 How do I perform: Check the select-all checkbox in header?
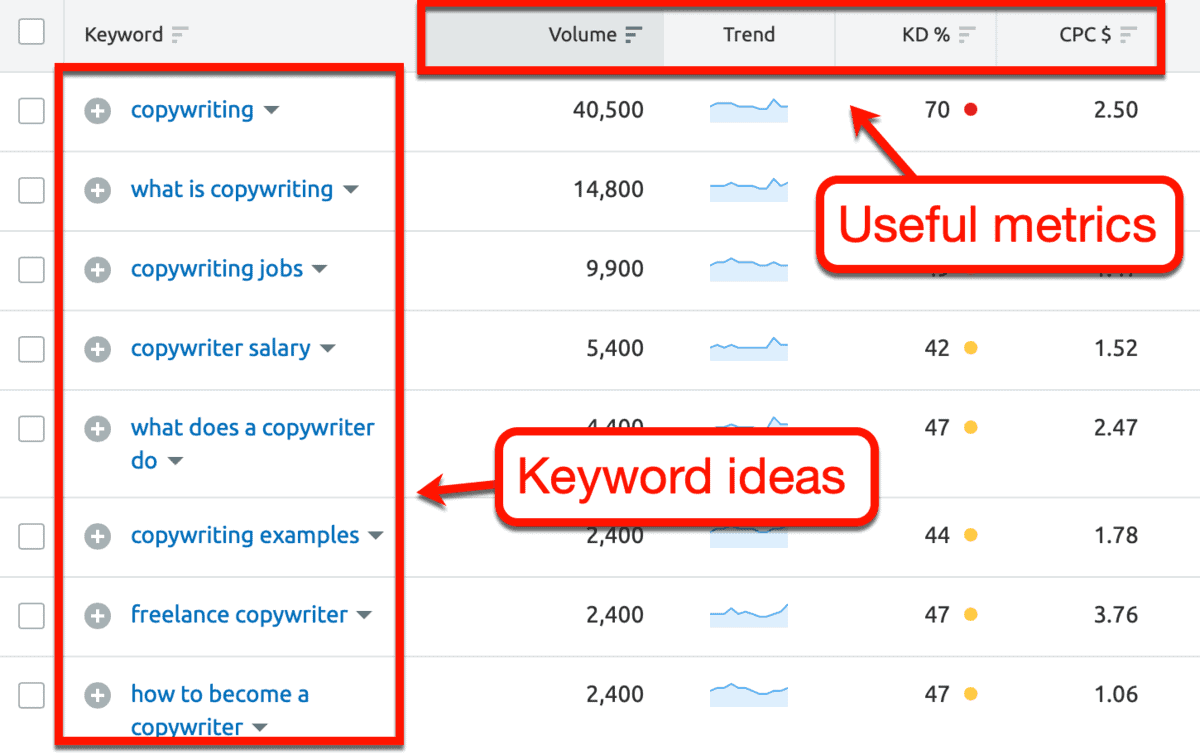point(31,31)
